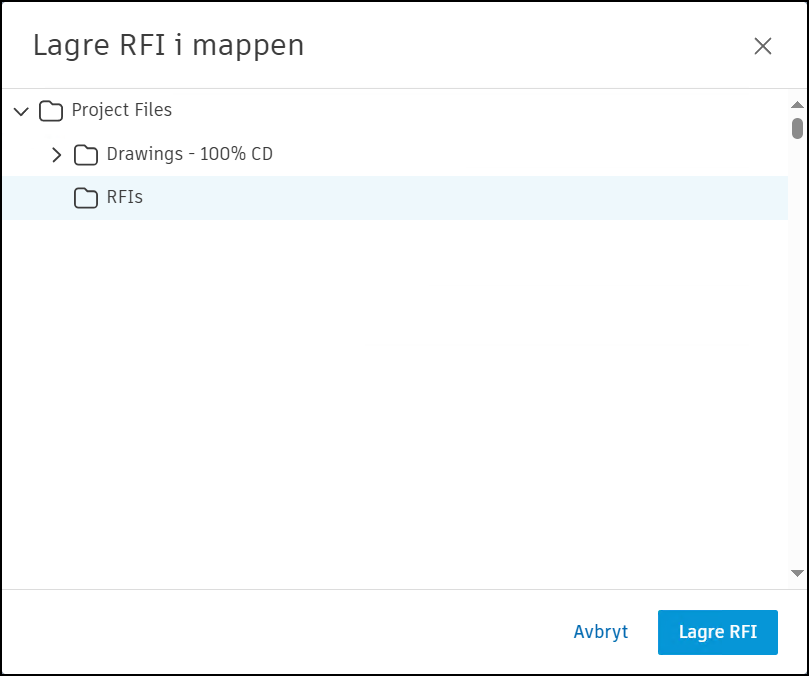Click the Project Files folder icon
This screenshot has height=676, width=809.
pyautogui.click(x=50, y=111)
